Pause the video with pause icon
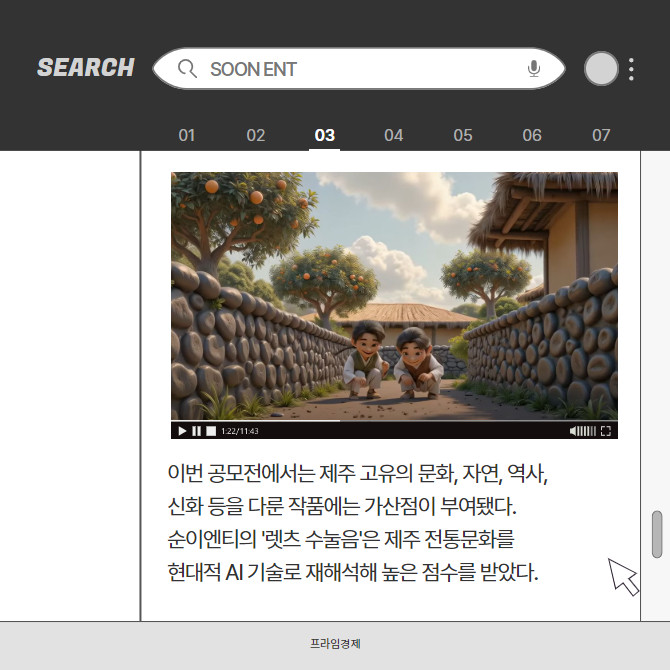 click(x=196, y=431)
